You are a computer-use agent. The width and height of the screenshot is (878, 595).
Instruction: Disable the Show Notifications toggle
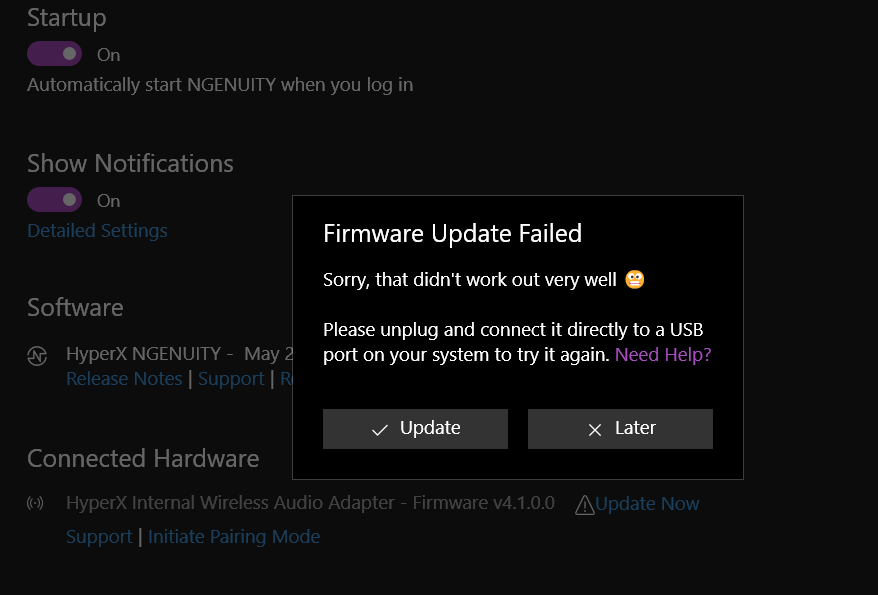click(x=54, y=200)
